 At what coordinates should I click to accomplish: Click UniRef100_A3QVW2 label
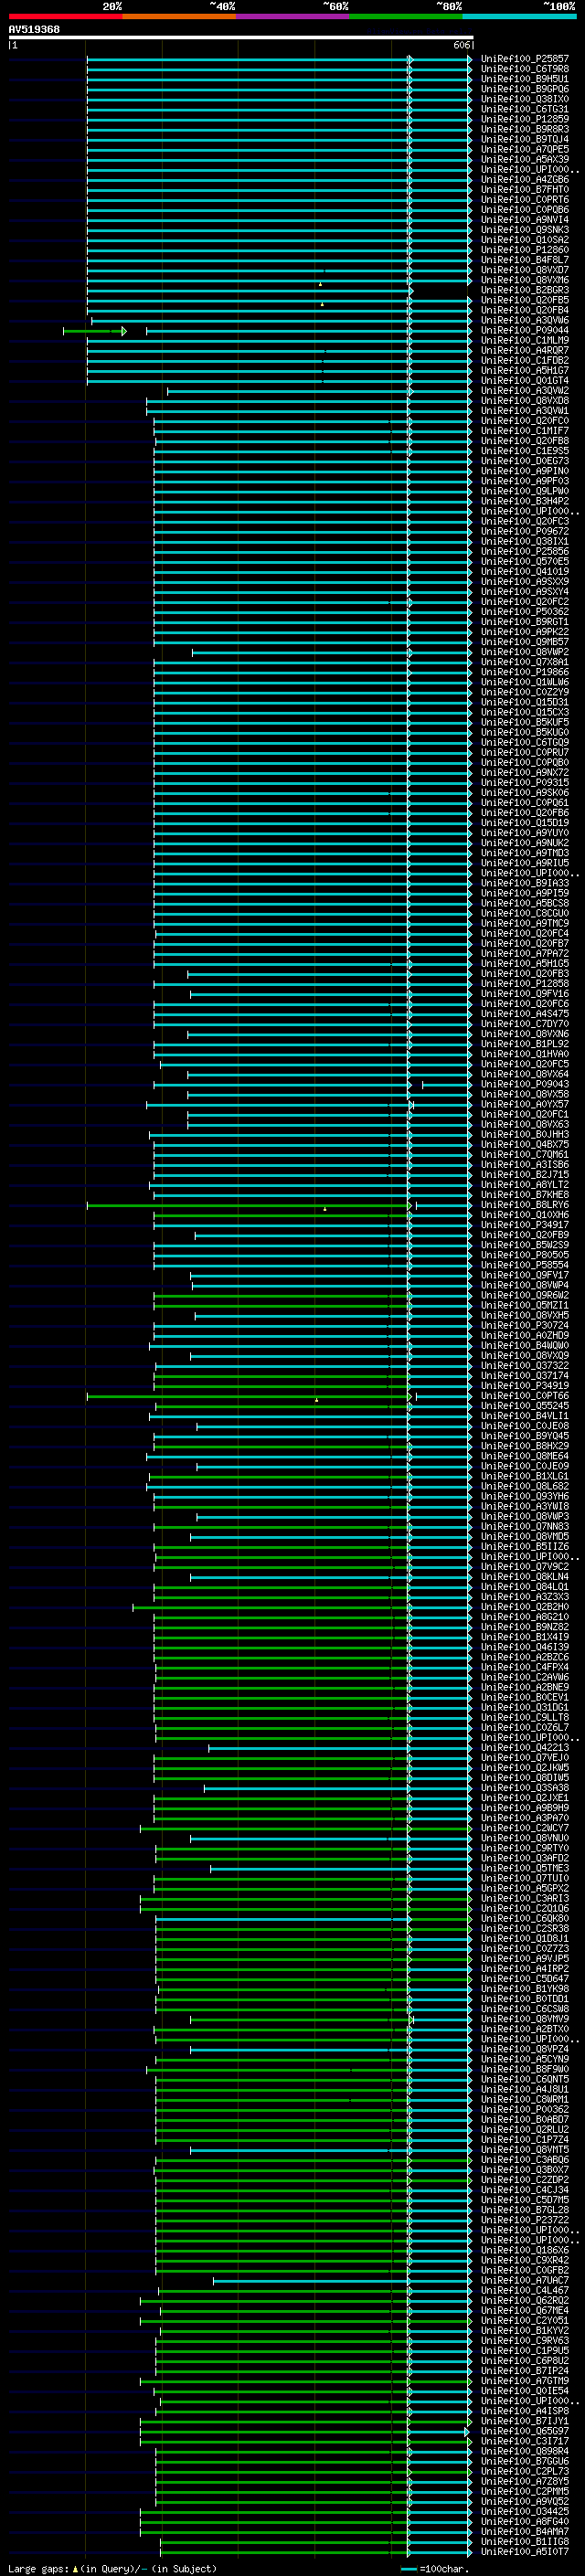pos(524,391)
